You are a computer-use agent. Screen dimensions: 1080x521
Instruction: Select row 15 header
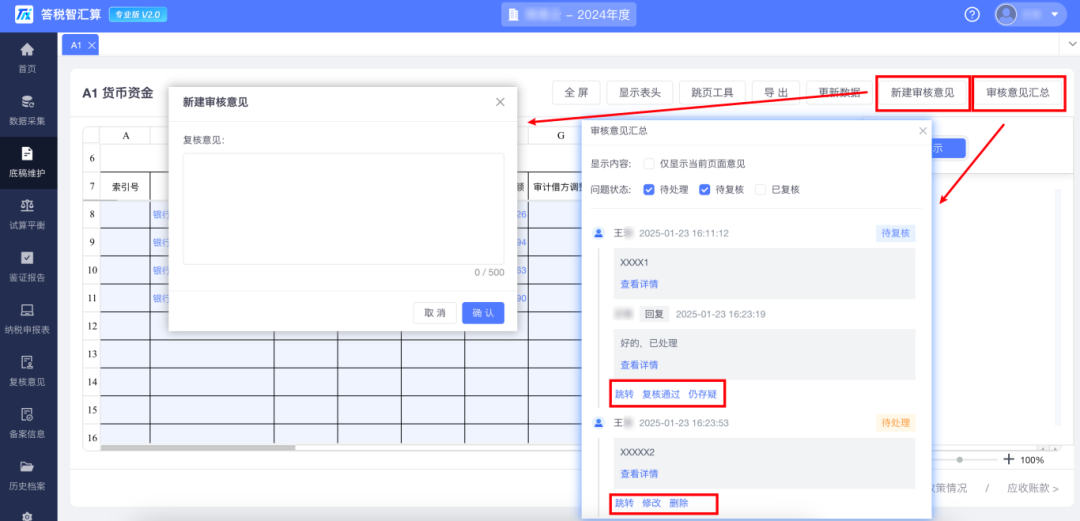[x=92, y=409]
